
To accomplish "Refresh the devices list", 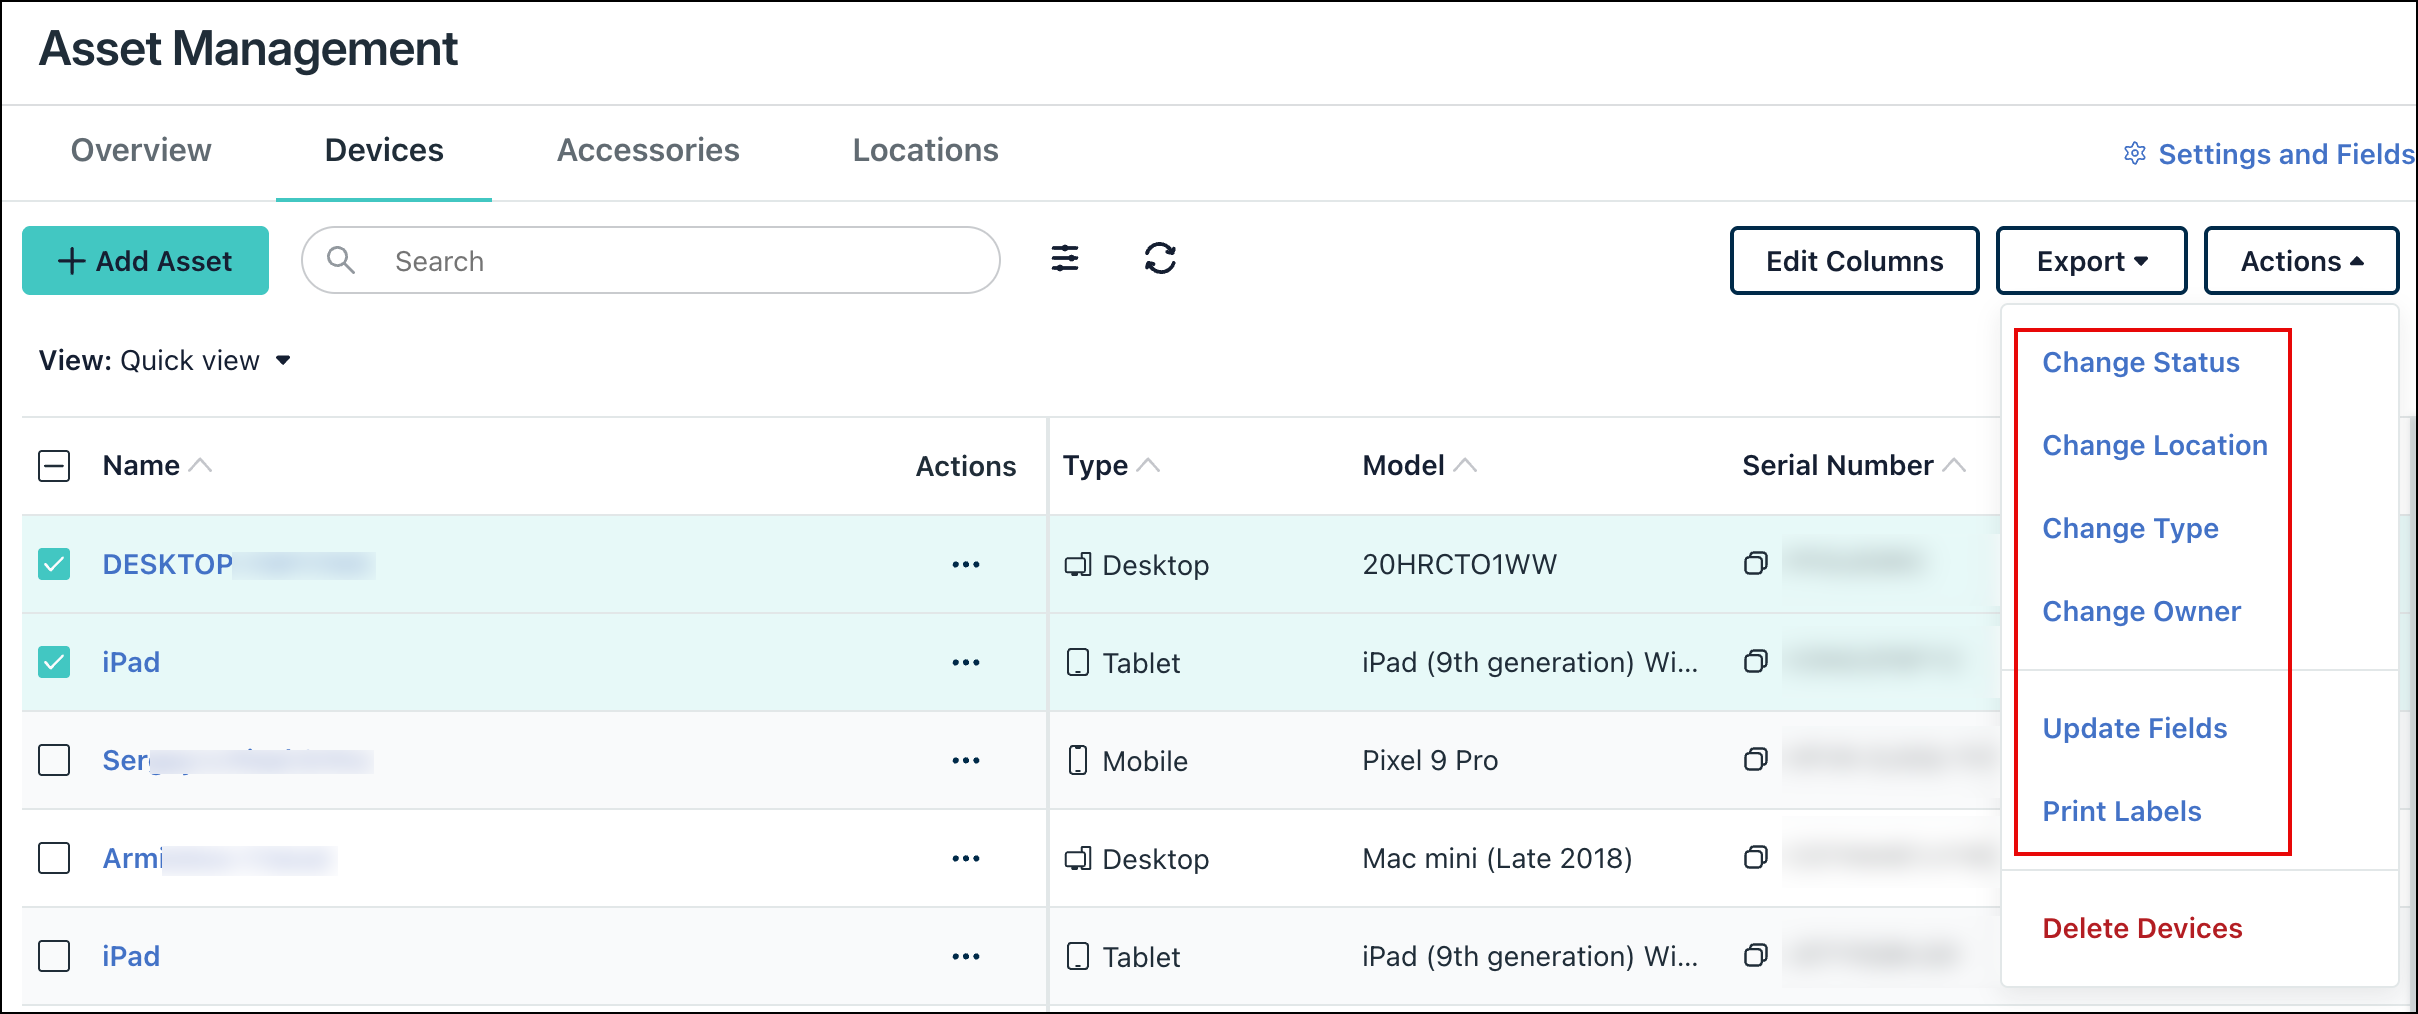I will coord(1160,260).
